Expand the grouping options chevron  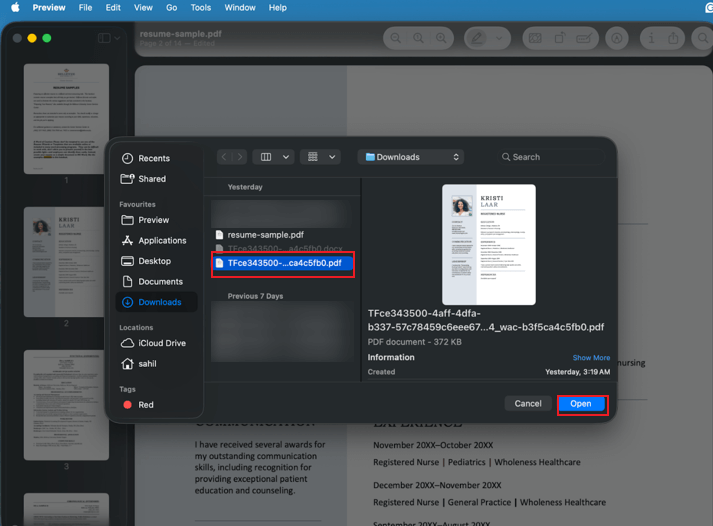pos(332,157)
